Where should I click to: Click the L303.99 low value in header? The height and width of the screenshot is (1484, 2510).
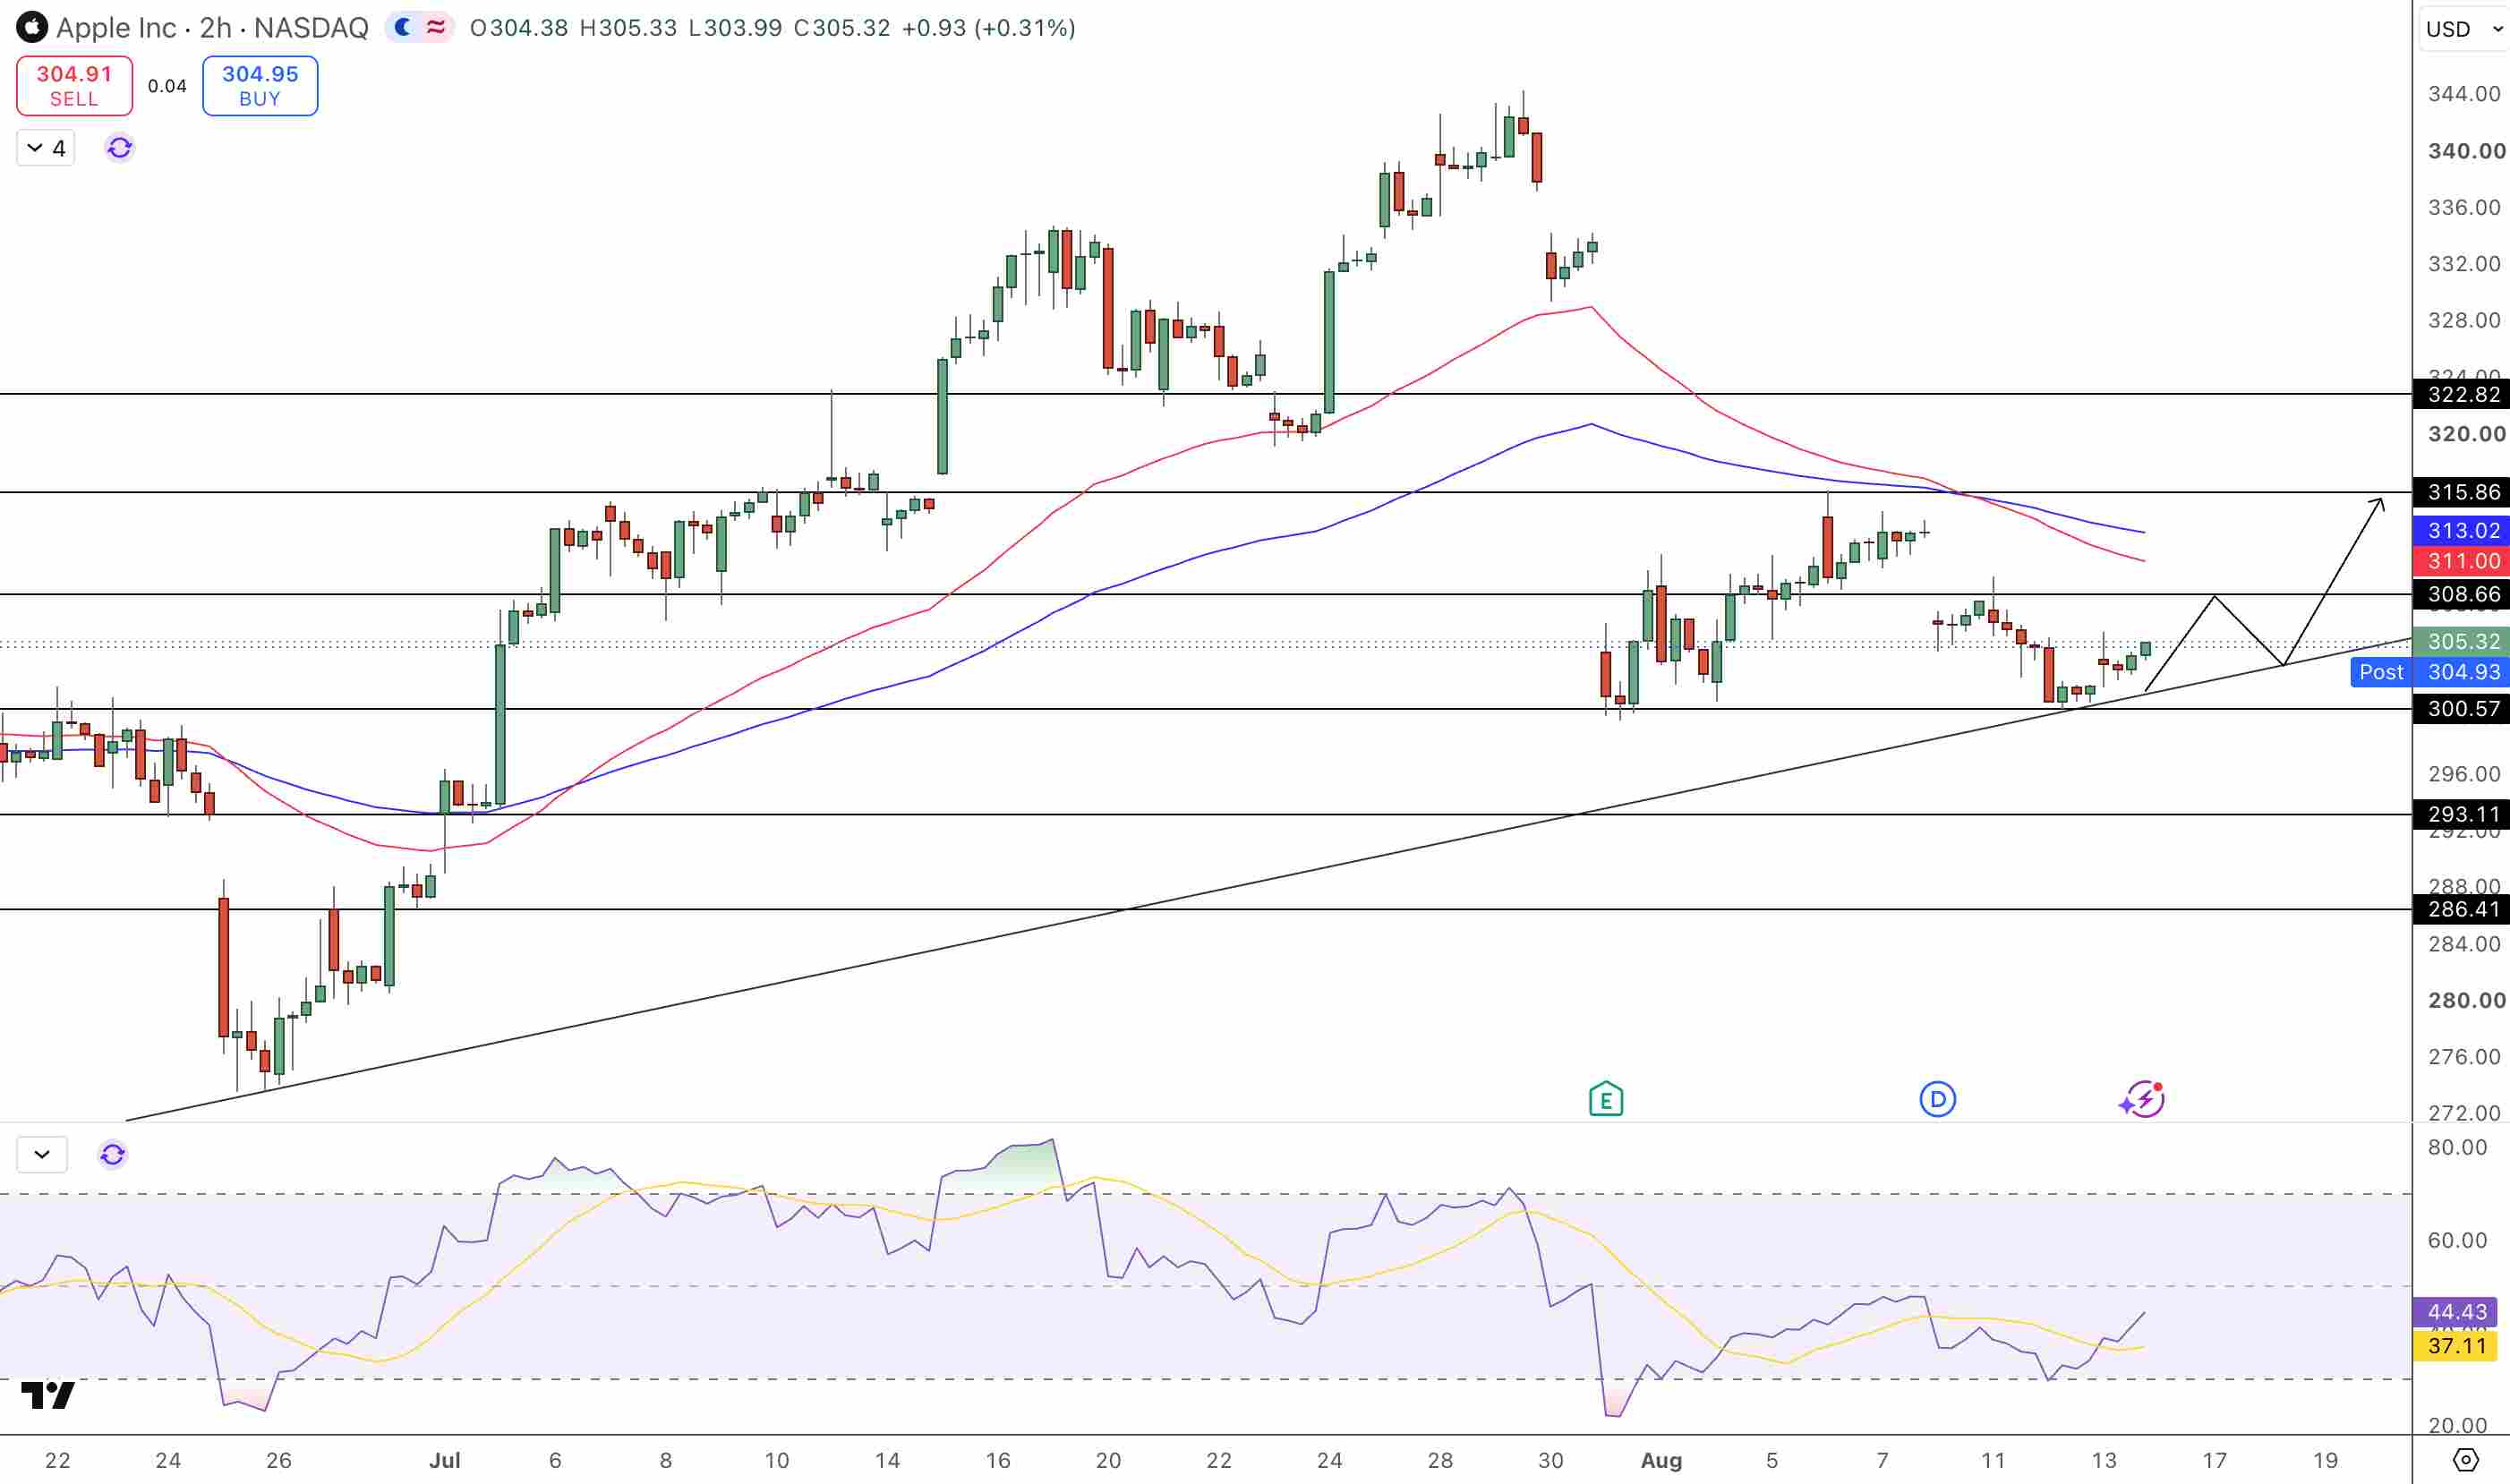coord(735,27)
